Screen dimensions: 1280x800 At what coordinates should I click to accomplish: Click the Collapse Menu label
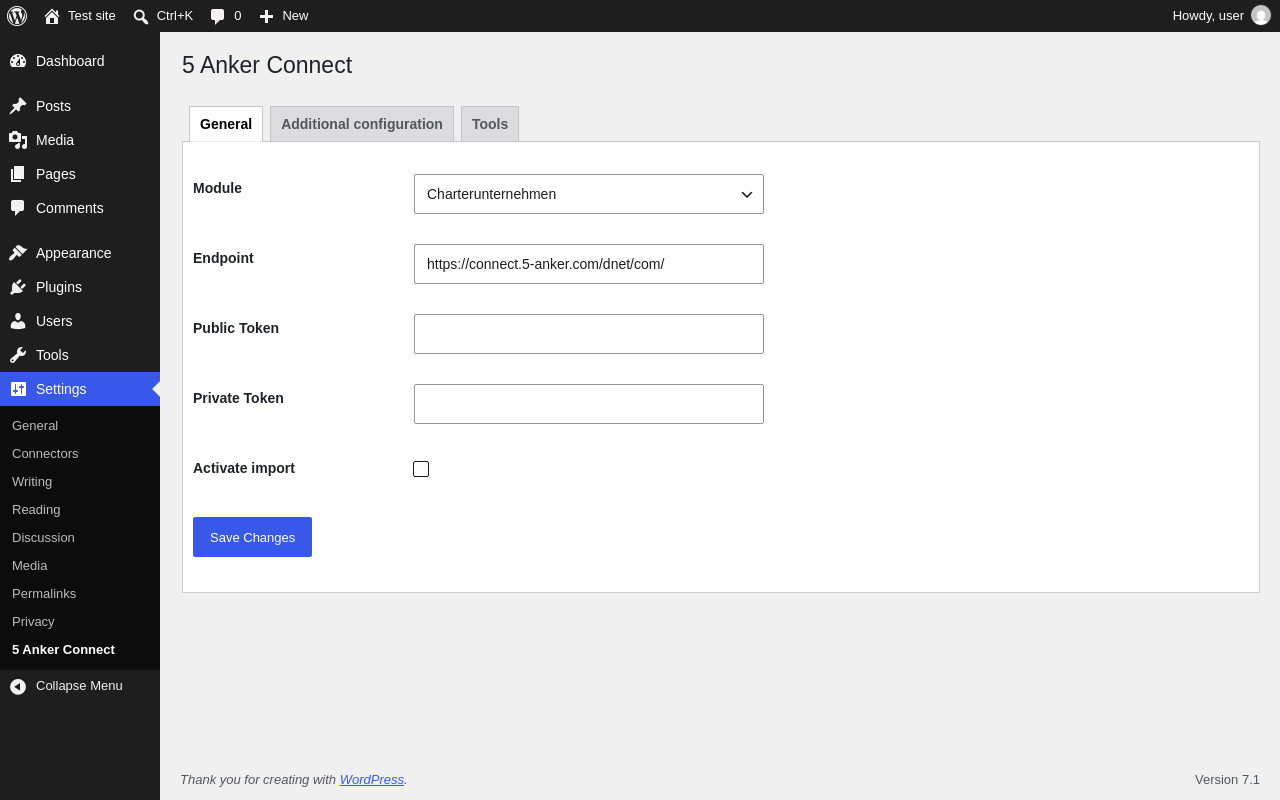point(79,686)
